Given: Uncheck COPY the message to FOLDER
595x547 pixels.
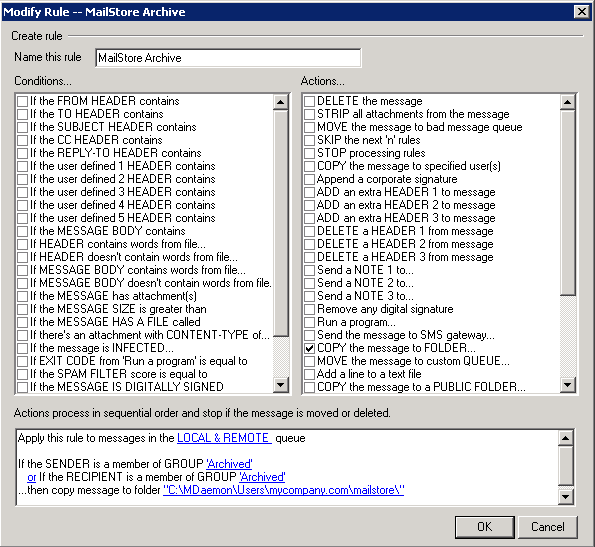Looking at the screenshot, I should coord(310,348).
